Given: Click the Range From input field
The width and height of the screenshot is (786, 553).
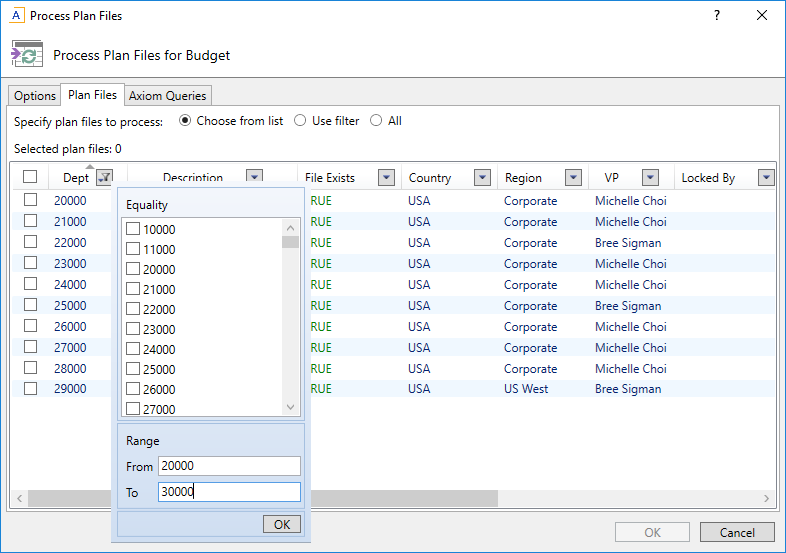Looking at the screenshot, I should 229,466.
